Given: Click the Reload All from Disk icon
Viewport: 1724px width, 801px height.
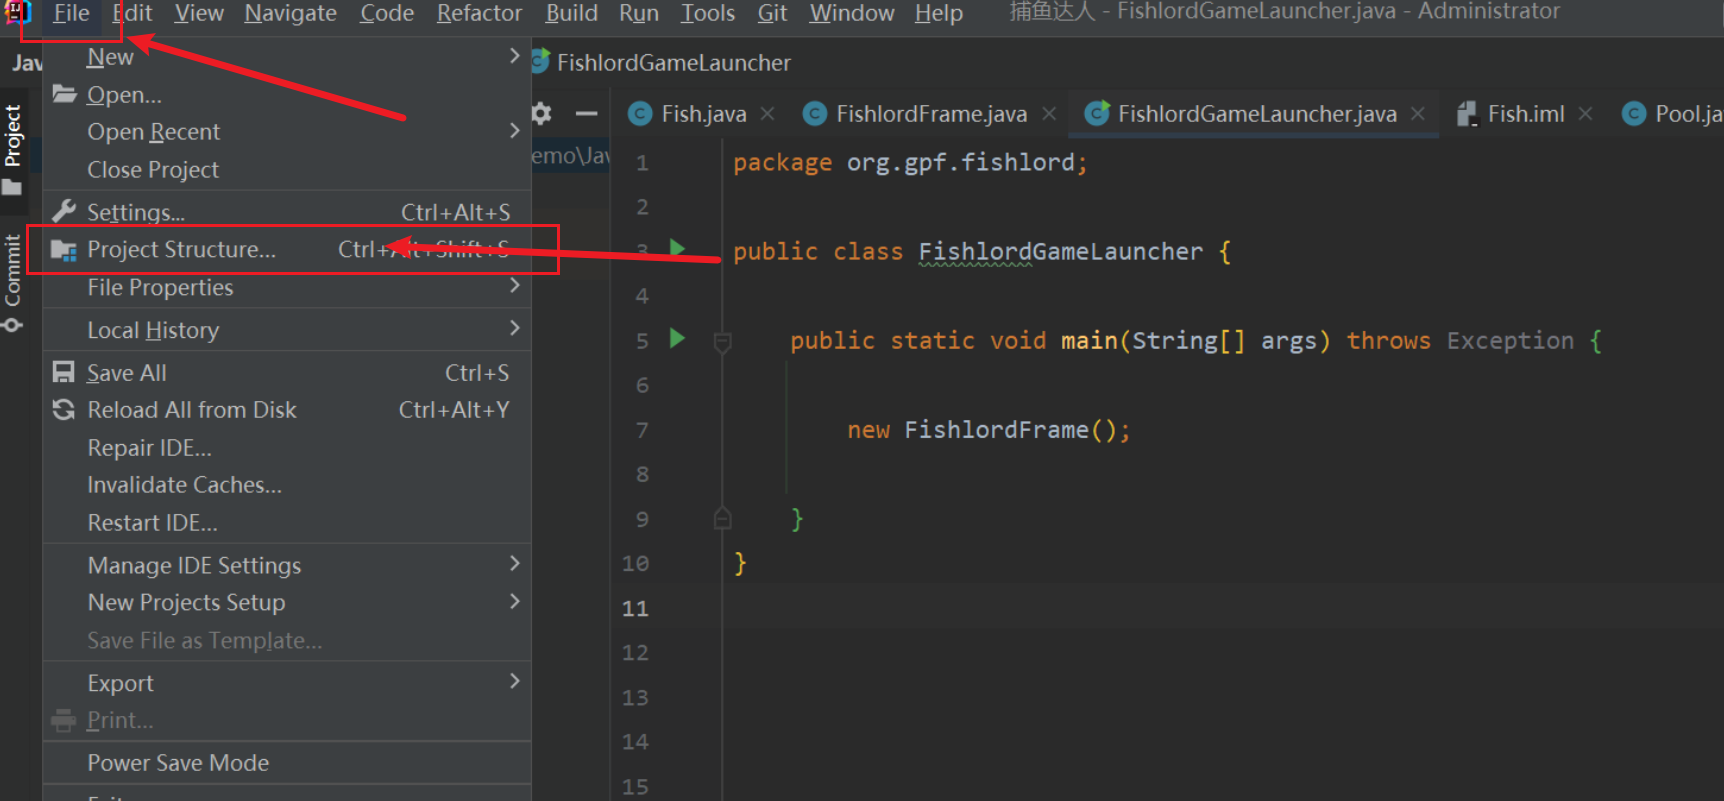Looking at the screenshot, I should (x=64, y=410).
